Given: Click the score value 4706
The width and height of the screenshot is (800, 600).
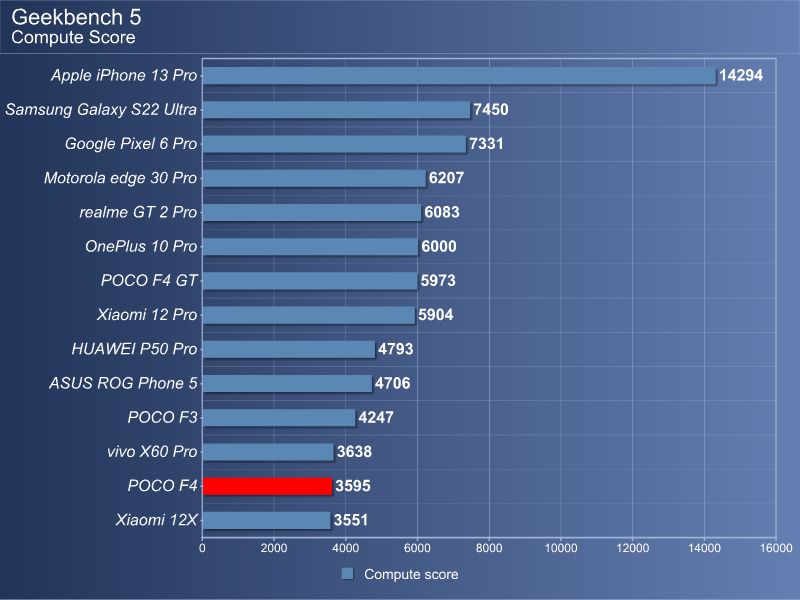Looking at the screenshot, I should coord(392,383).
